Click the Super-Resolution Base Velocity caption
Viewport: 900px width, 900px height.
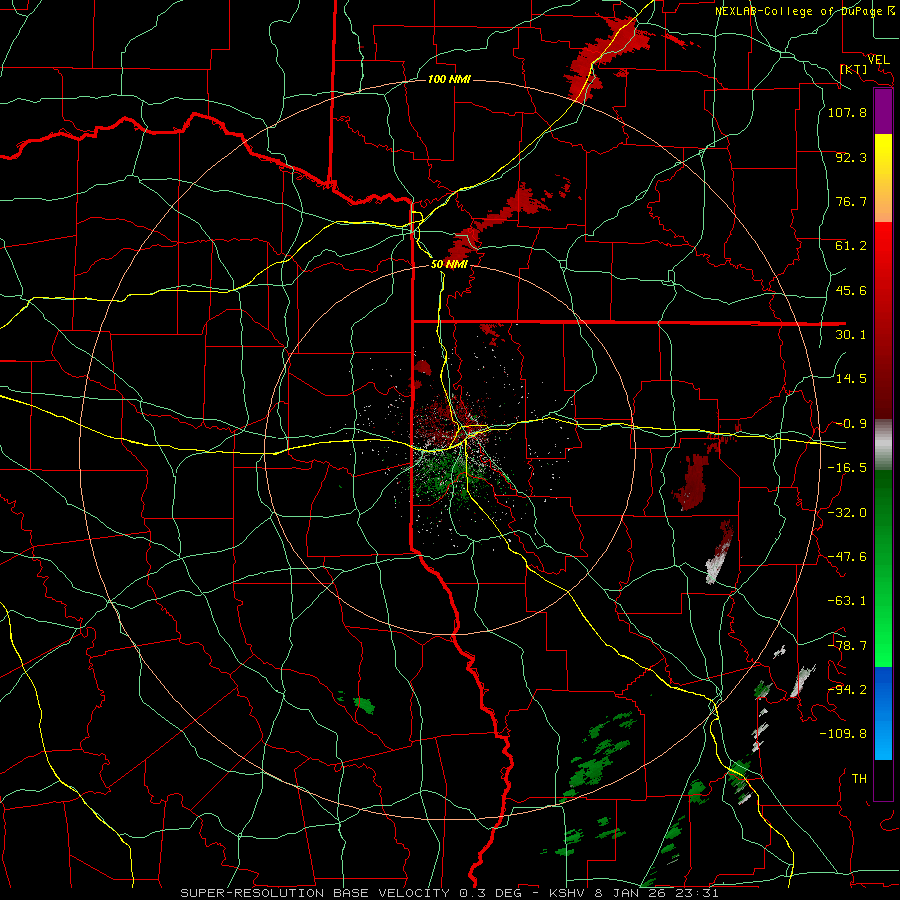[449, 893]
